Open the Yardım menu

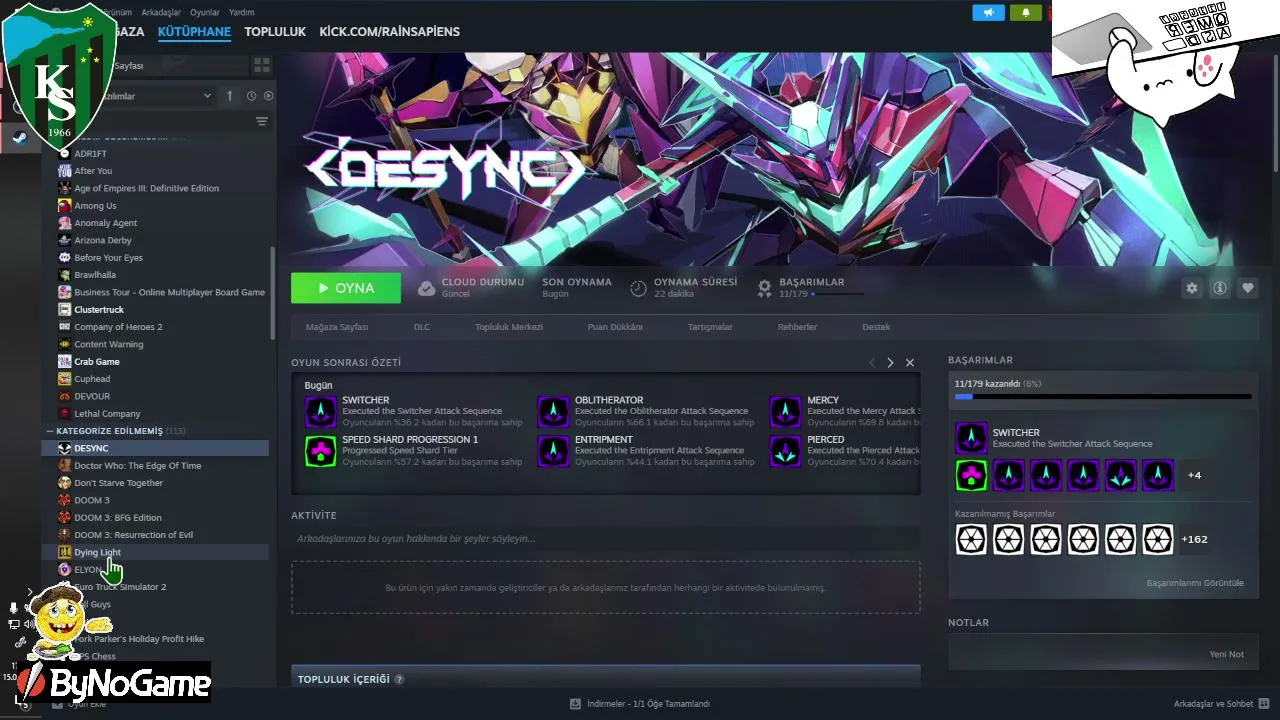(242, 13)
